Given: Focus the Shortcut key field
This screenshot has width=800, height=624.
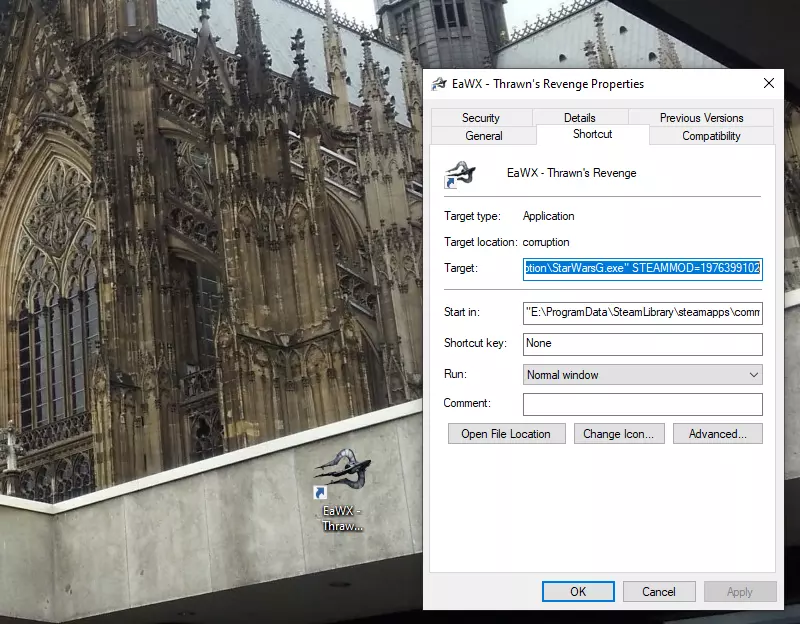Looking at the screenshot, I should tap(642, 344).
